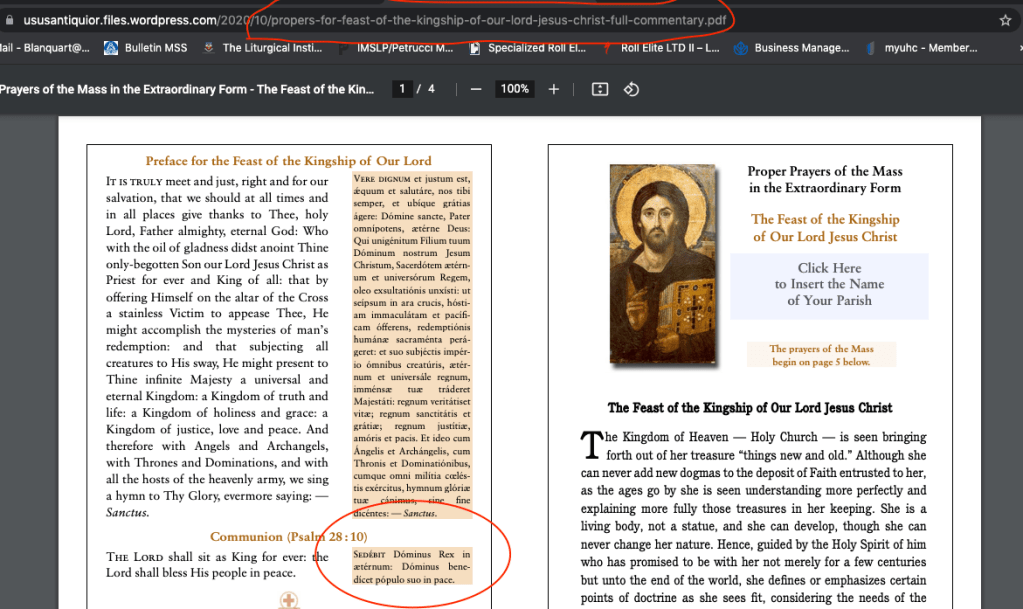The width and height of the screenshot is (1023, 609).
Task: Zoom out the PDF with minus button
Action: coord(476,89)
